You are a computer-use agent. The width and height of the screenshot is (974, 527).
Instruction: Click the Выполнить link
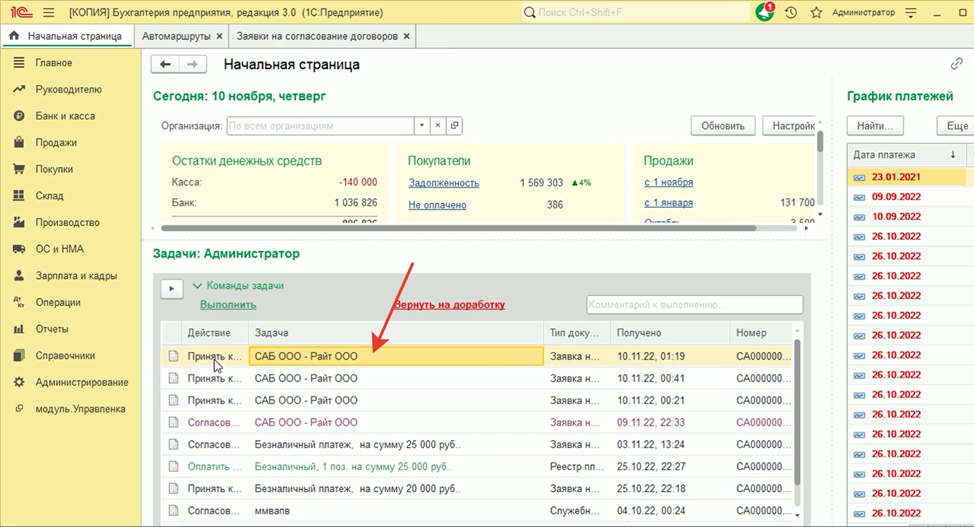228,305
